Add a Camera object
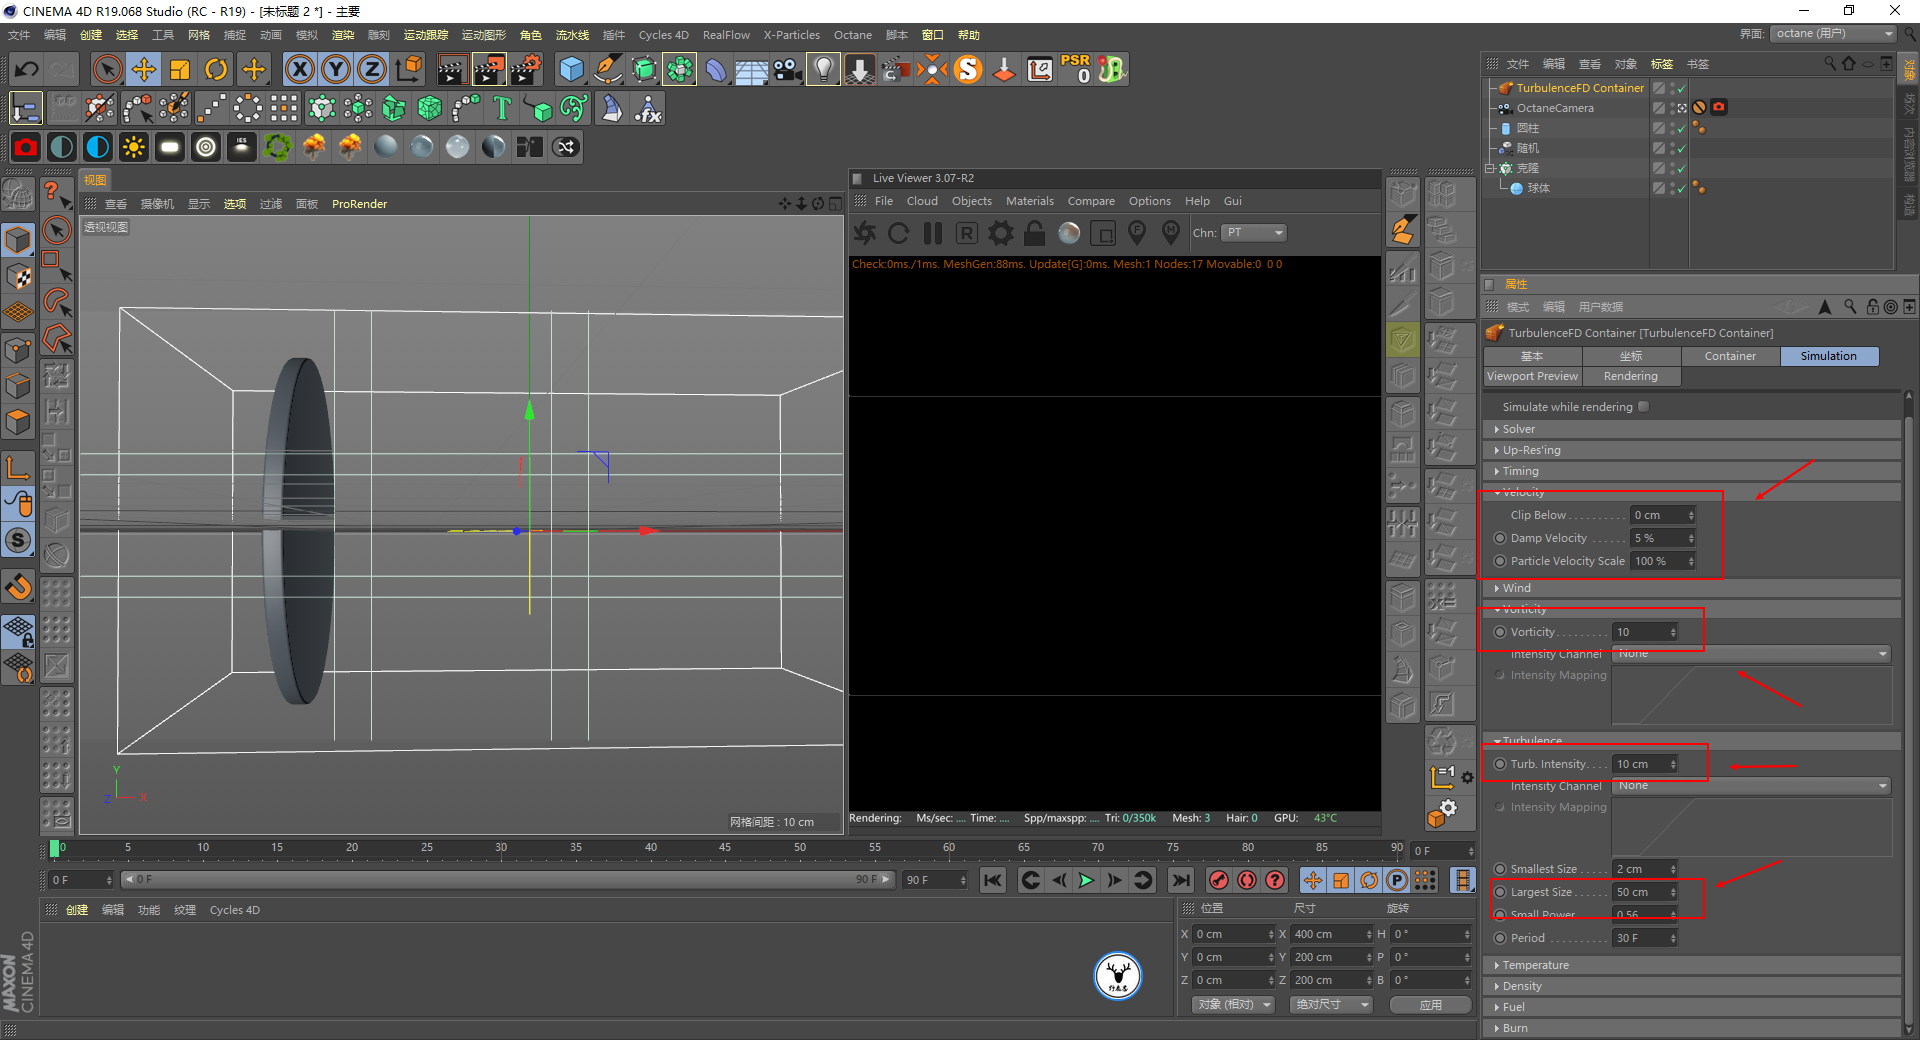 tap(788, 69)
